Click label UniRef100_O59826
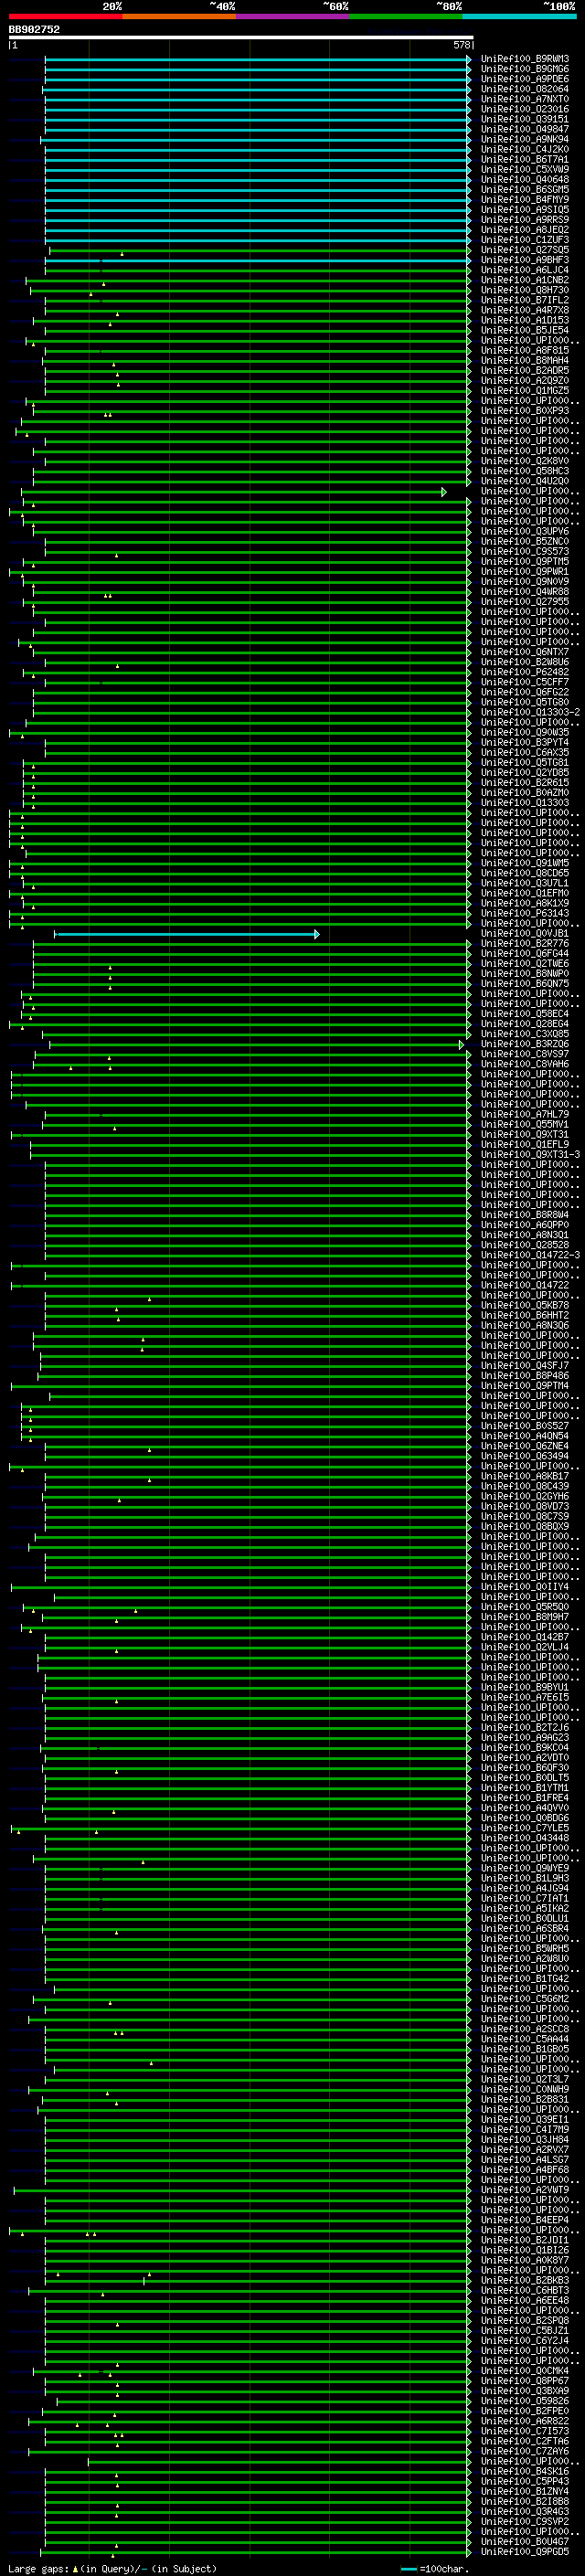The image size is (585, 2576). (525, 2400)
